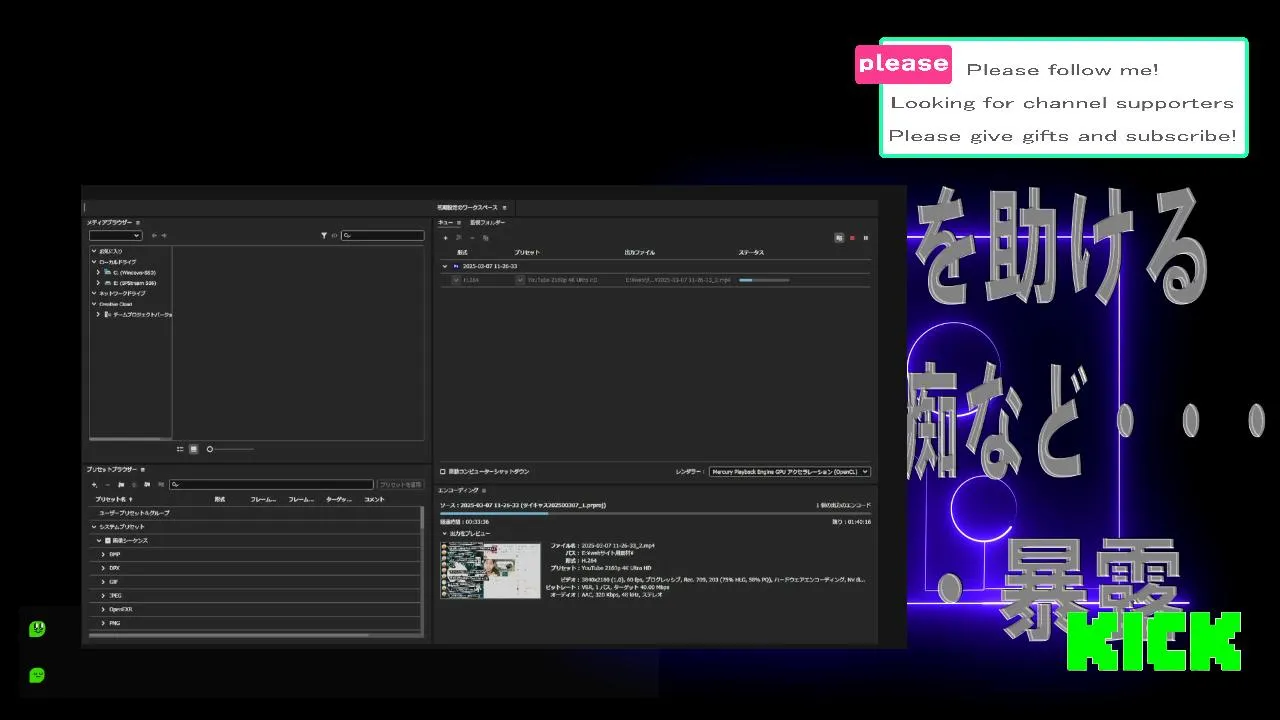Duplicate the selected queue item
The width and height of the screenshot is (1280, 720).
point(485,238)
